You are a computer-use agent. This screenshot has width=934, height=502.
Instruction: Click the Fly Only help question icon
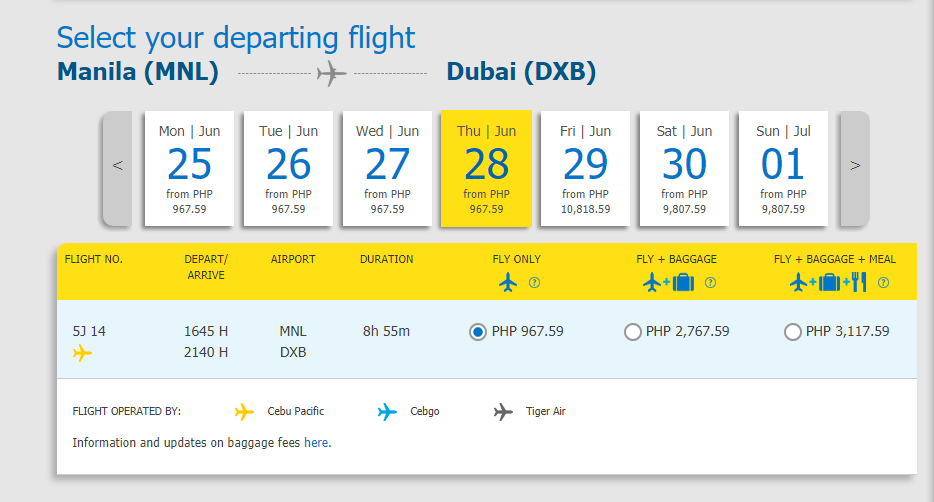[534, 283]
